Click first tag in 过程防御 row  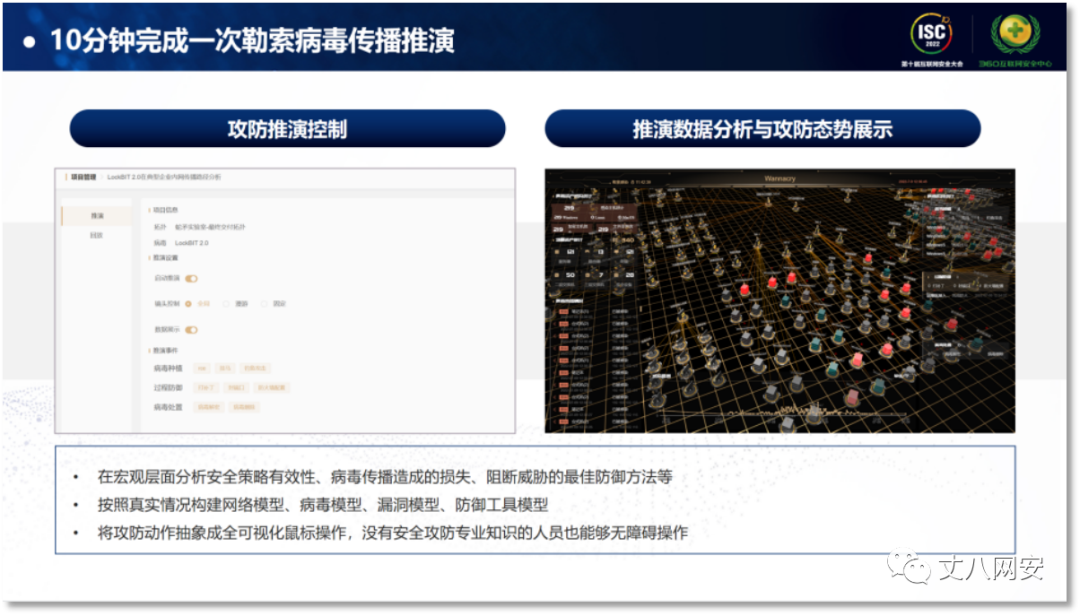(205, 388)
